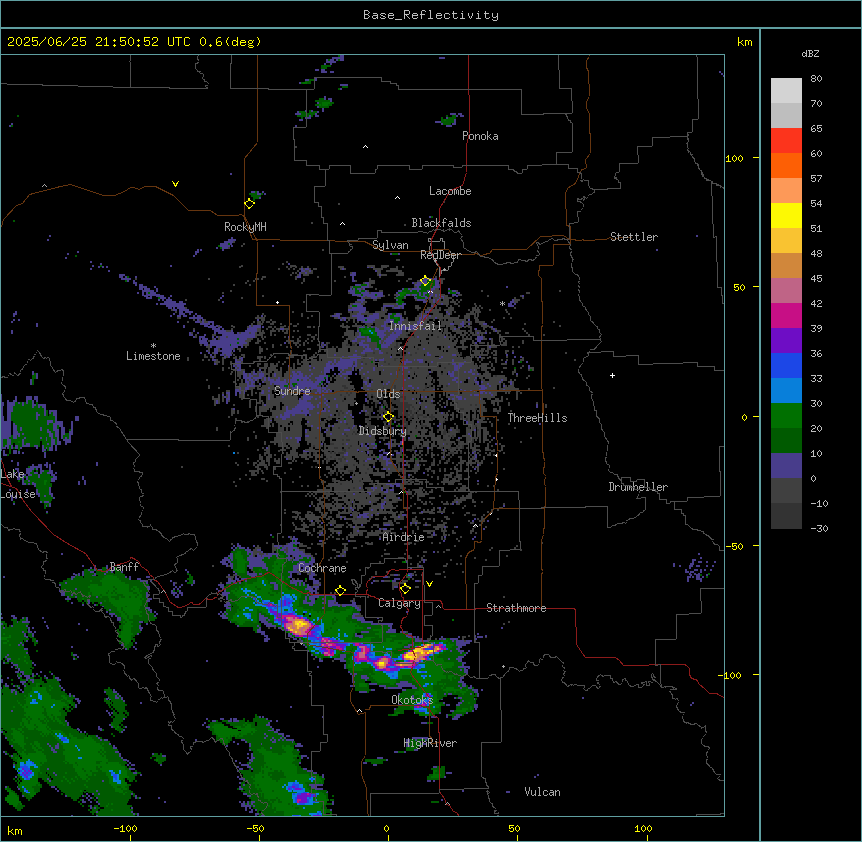Click the RedDeer city label
Viewport: 862px width, 842px height.
pos(440,255)
